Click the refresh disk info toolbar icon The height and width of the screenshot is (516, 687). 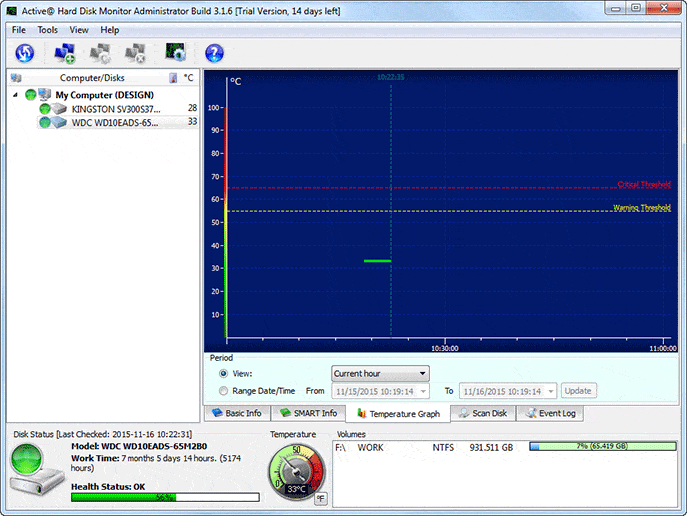[25, 53]
